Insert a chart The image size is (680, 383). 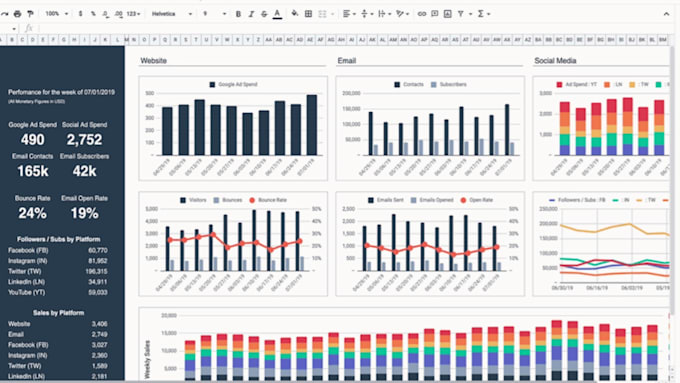(448, 14)
